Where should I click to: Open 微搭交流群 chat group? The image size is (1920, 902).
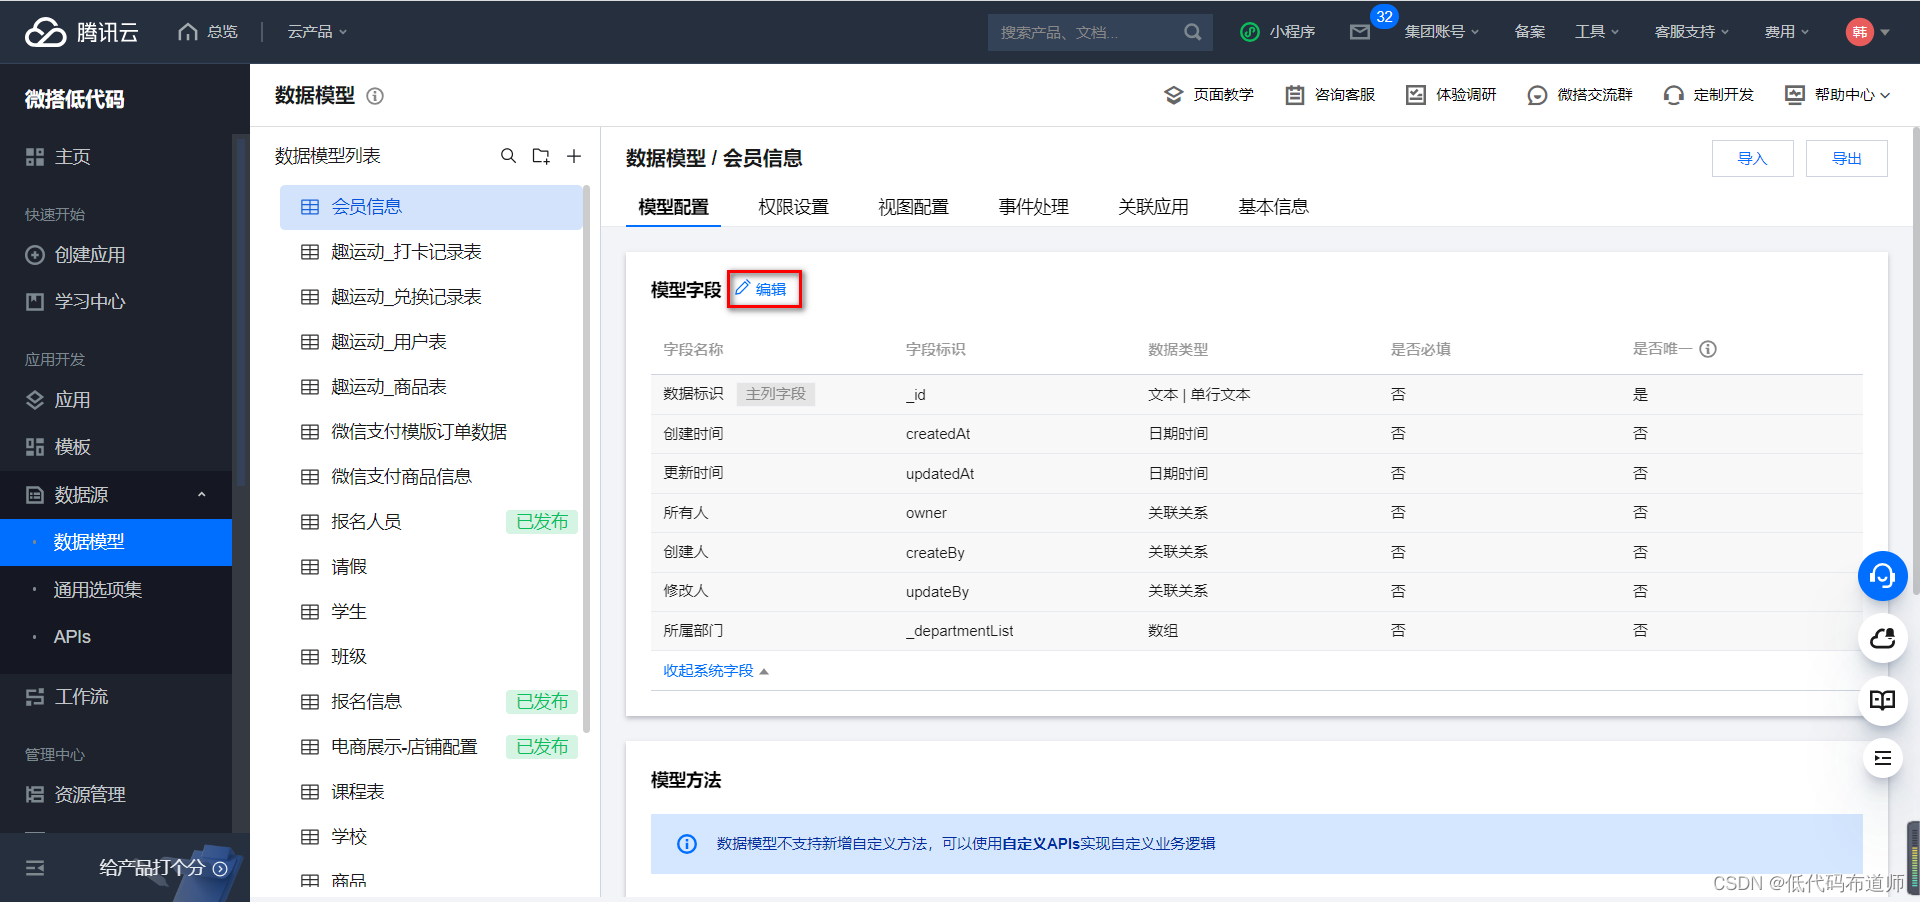(x=1580, y=95)
